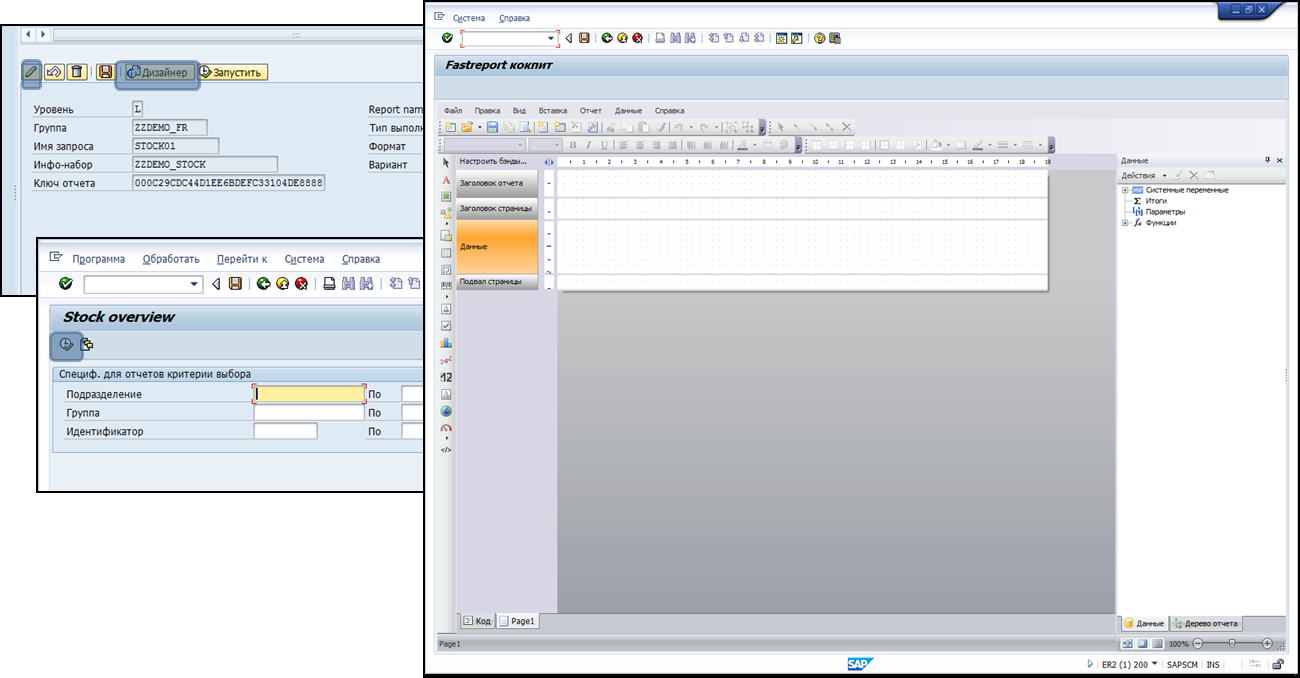Toggle Italic formatting in the designer toolbar
1300x678 pixels.
pyautogui.click(x=588, y=146)
